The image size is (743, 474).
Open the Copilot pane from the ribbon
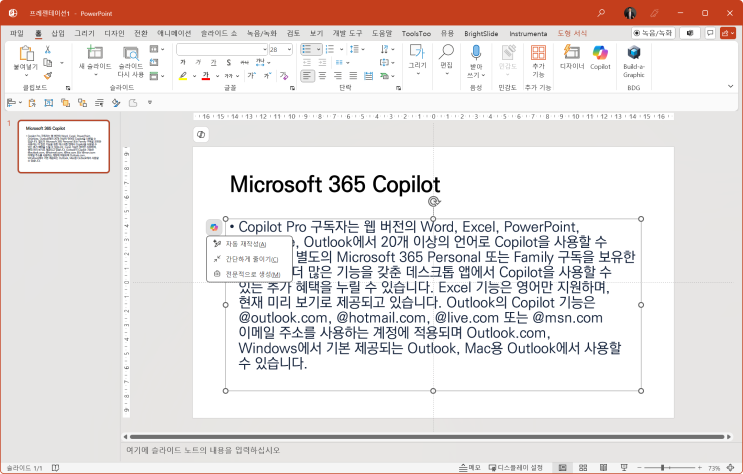click(600, 58)
